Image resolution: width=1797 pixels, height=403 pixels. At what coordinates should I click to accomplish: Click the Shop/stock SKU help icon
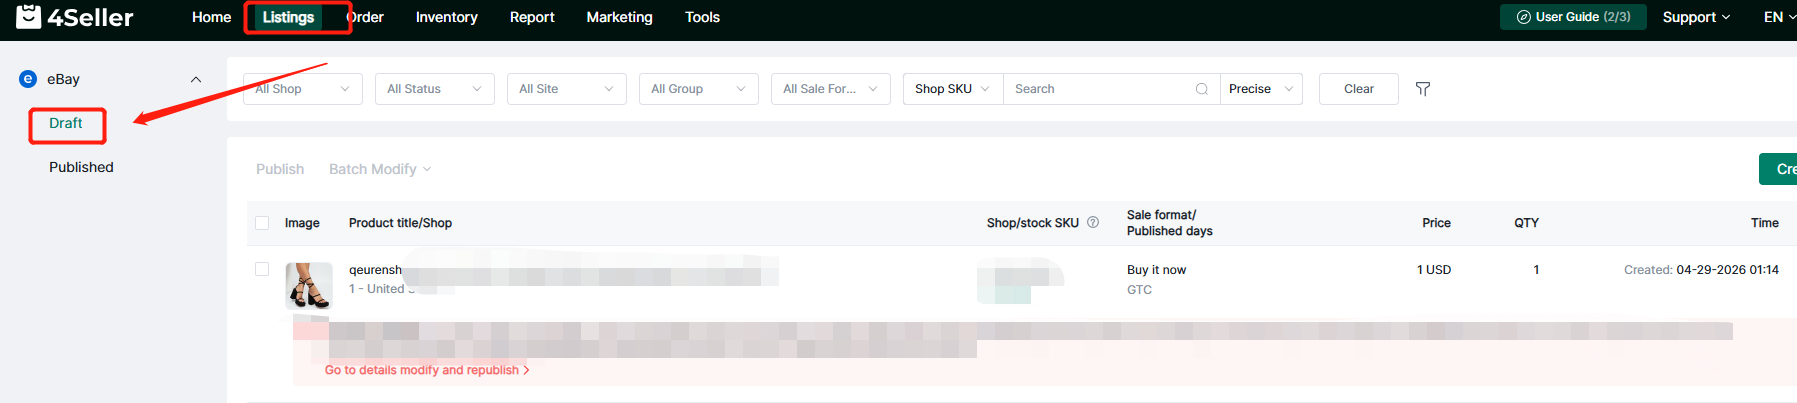1093,222
